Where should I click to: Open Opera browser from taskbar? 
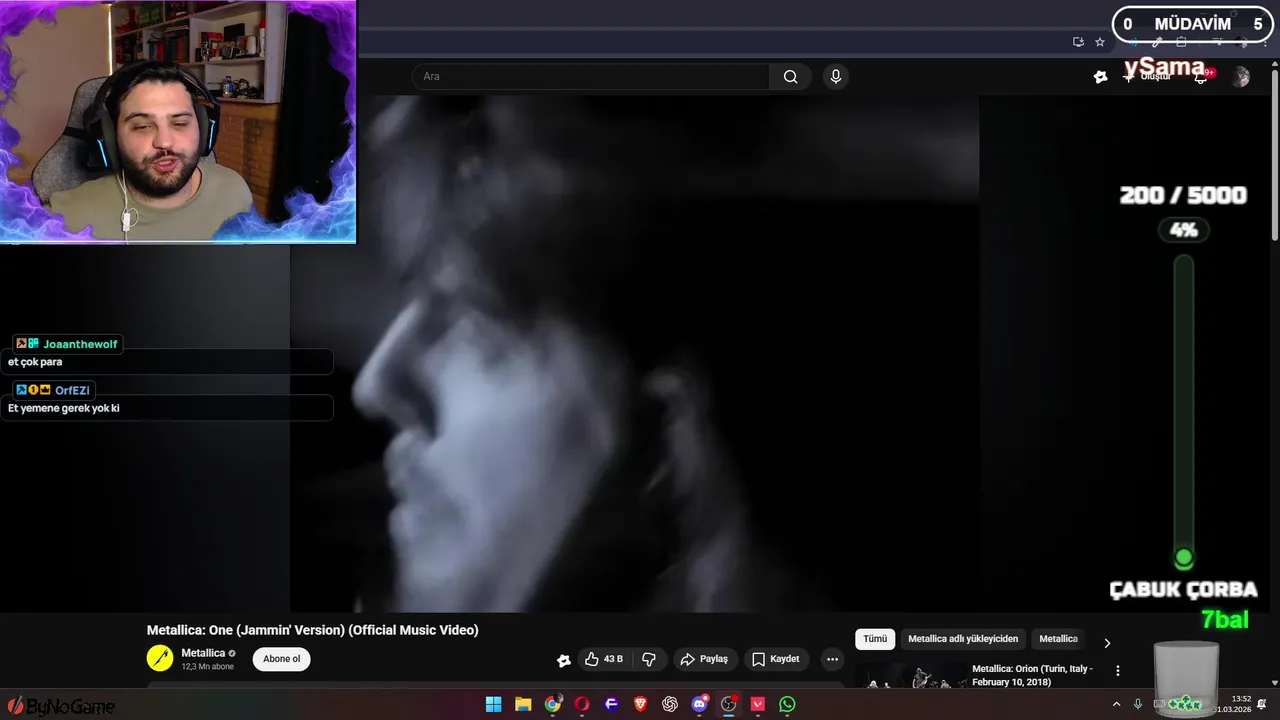582,704
